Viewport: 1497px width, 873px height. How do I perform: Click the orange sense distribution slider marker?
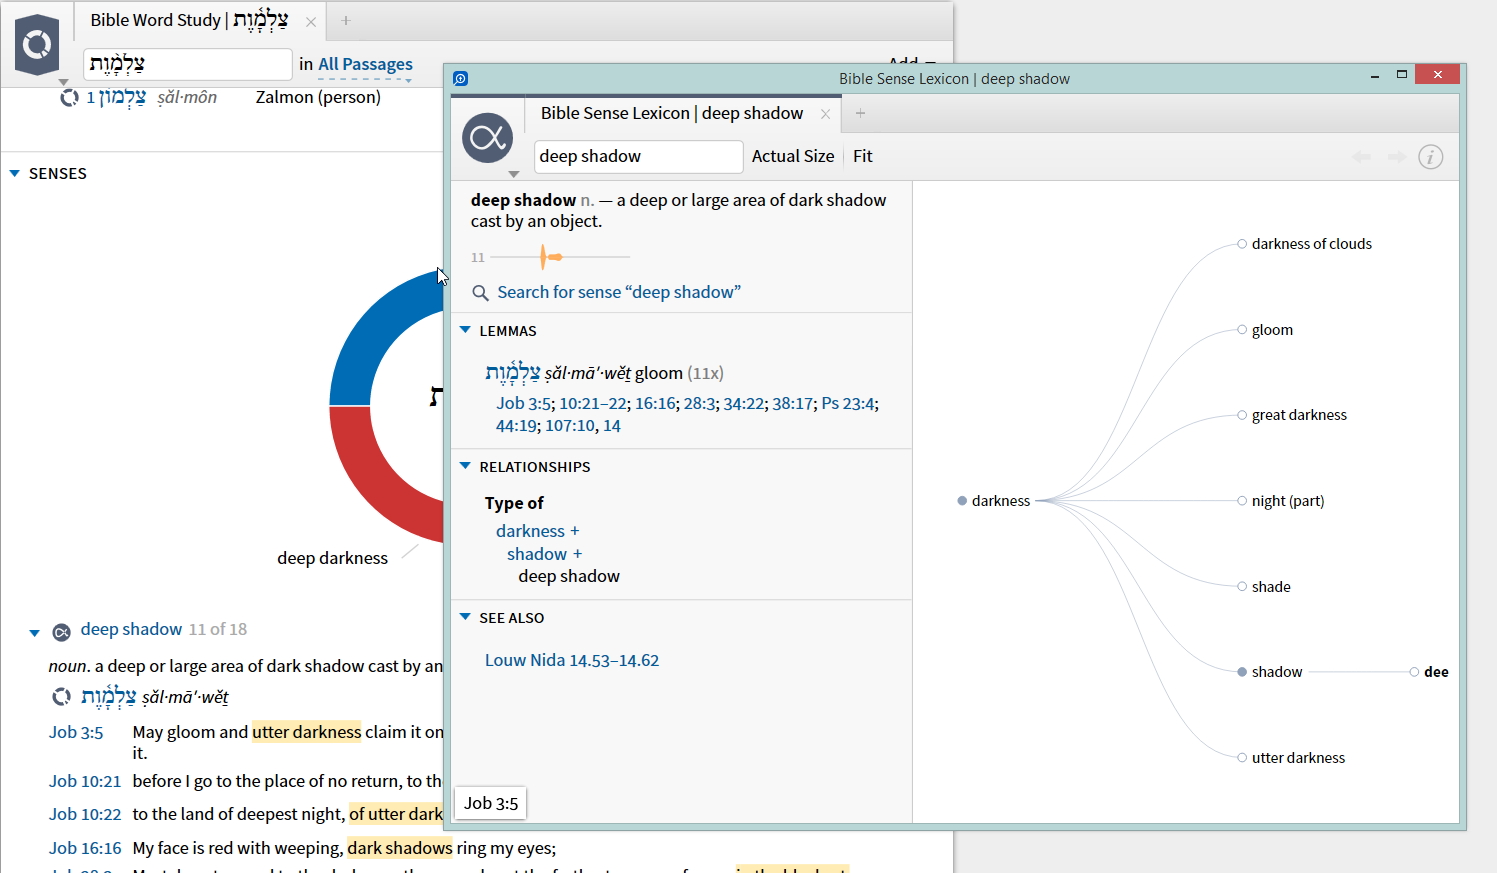click(549, 257)
